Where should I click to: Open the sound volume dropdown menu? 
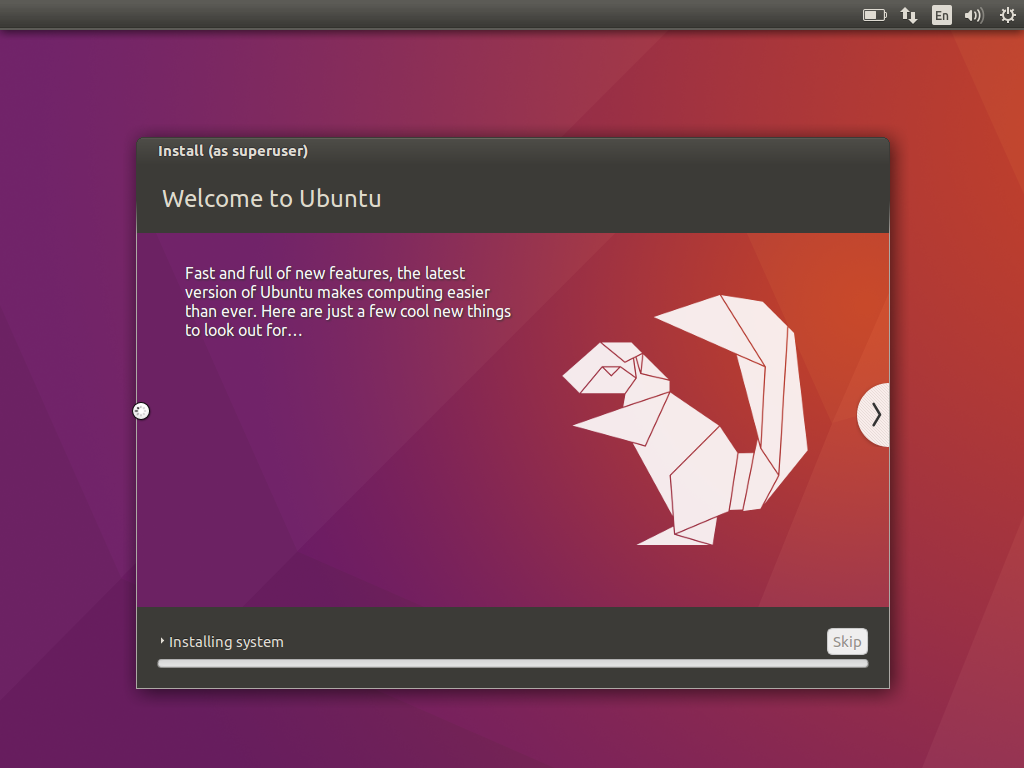coord(974,15)
